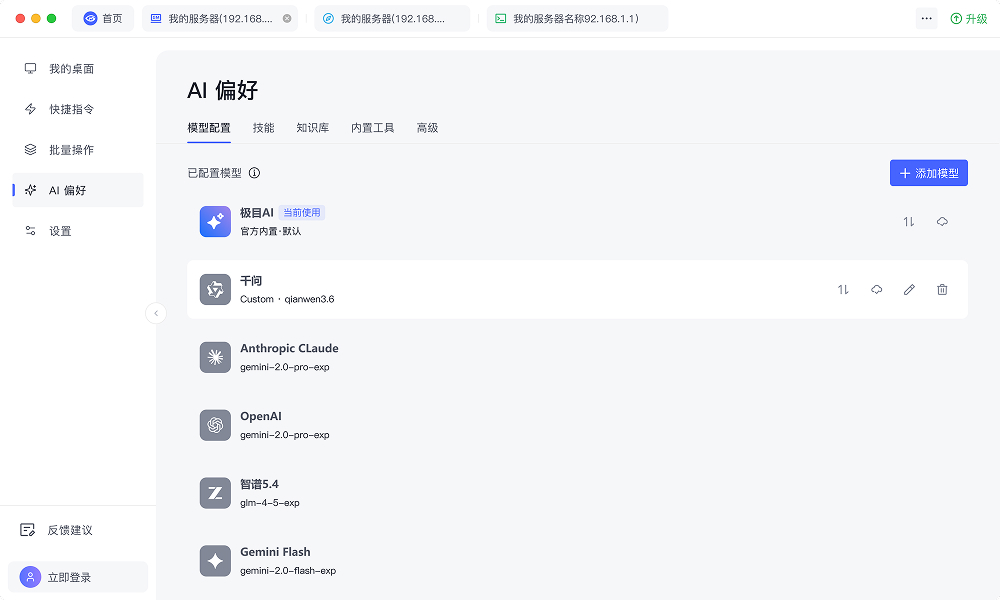Viewport: 1000px width, 600px height.
Task: Click cloud icon in 极目AI row
Action: [x=942, y=222]
